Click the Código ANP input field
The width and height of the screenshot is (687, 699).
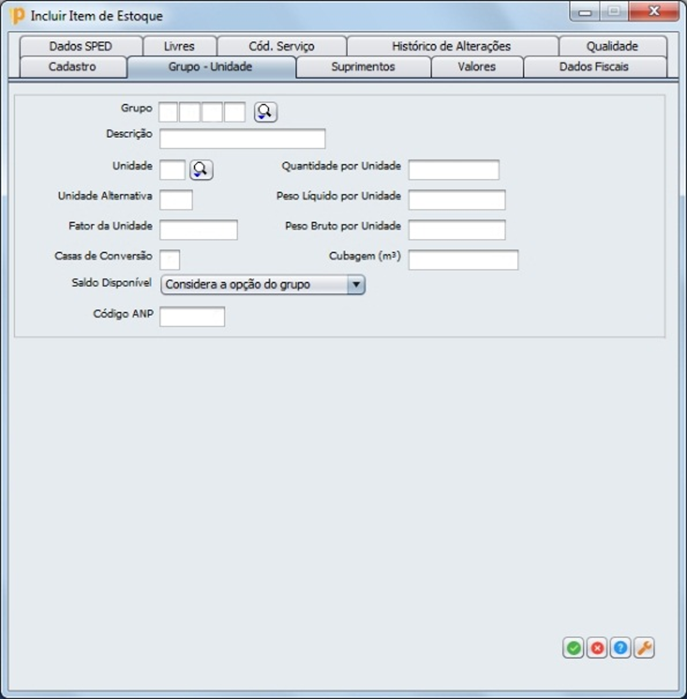click(x=192, y=317)
